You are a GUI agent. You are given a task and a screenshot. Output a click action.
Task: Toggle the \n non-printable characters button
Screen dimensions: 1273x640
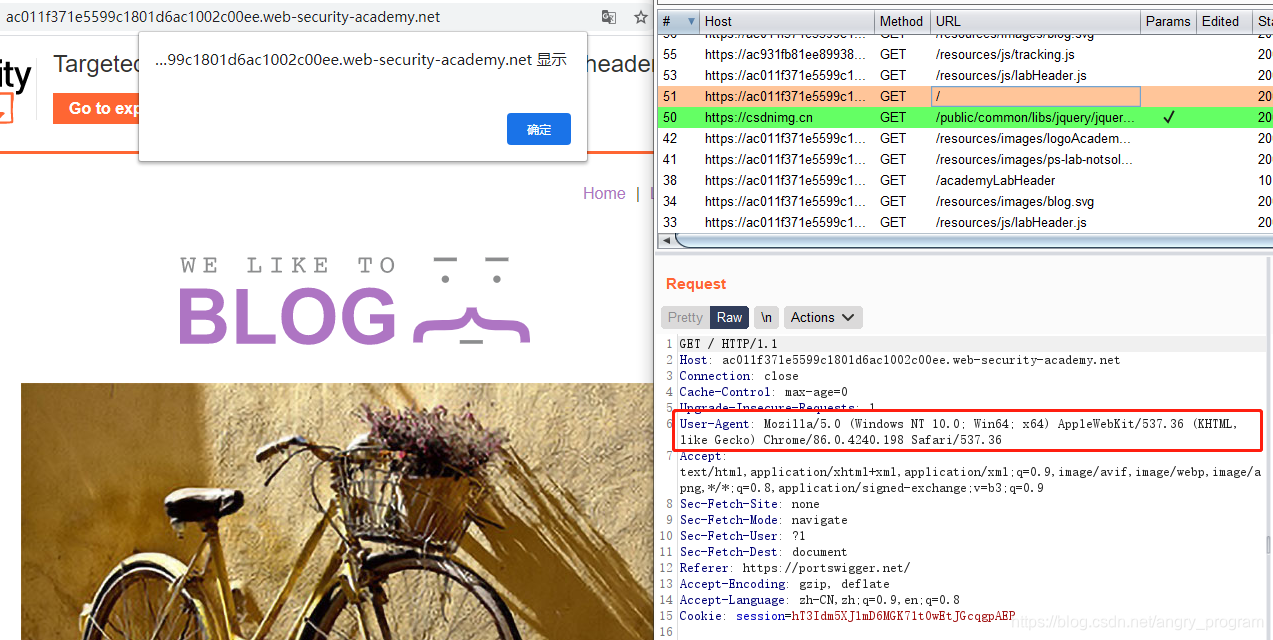pos(766,317)
